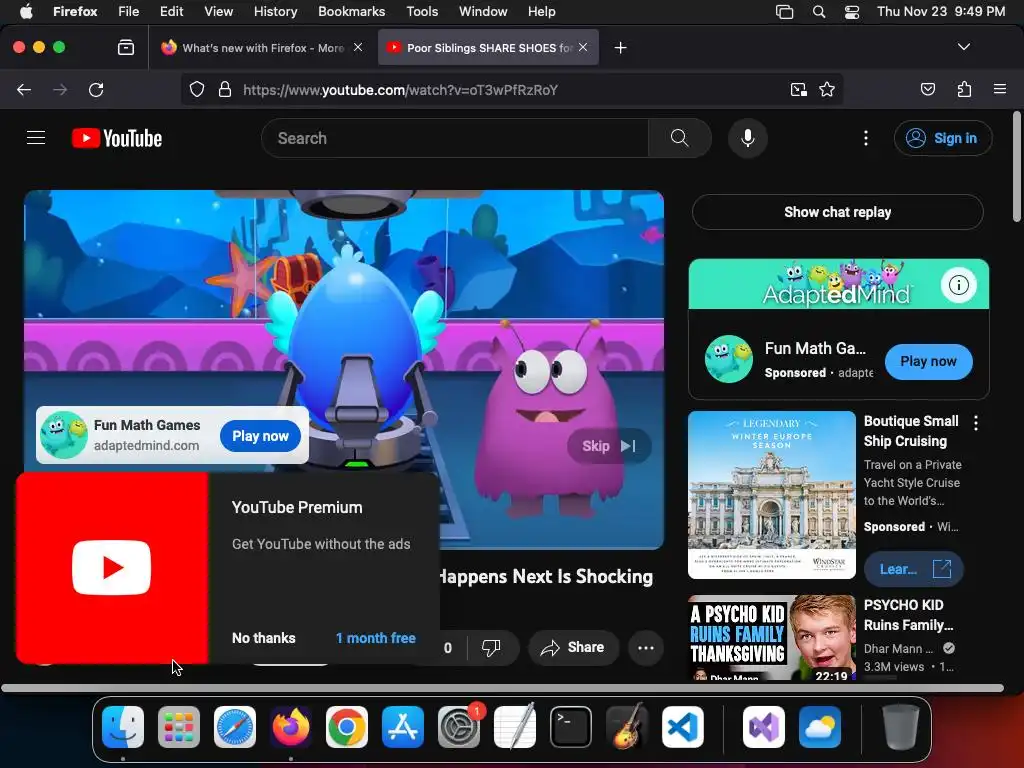
Task: Go to YouTube home via logo
Action: (117, 138)
